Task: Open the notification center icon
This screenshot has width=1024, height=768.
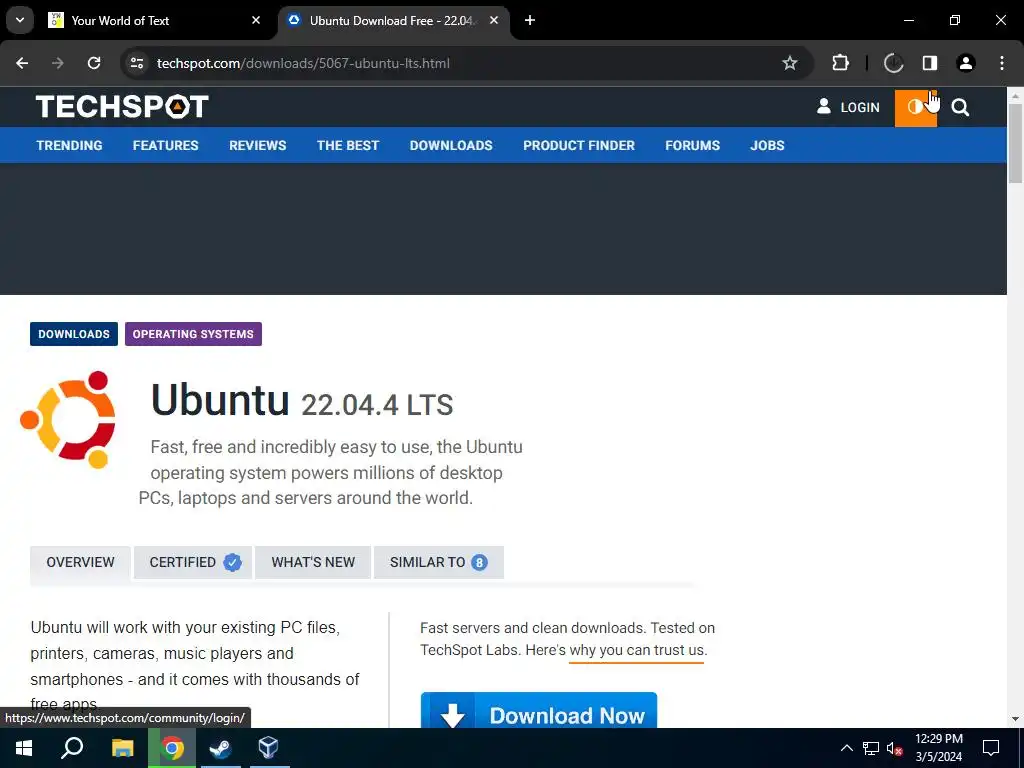Action: pyautogui.click(x=991, y=748)
